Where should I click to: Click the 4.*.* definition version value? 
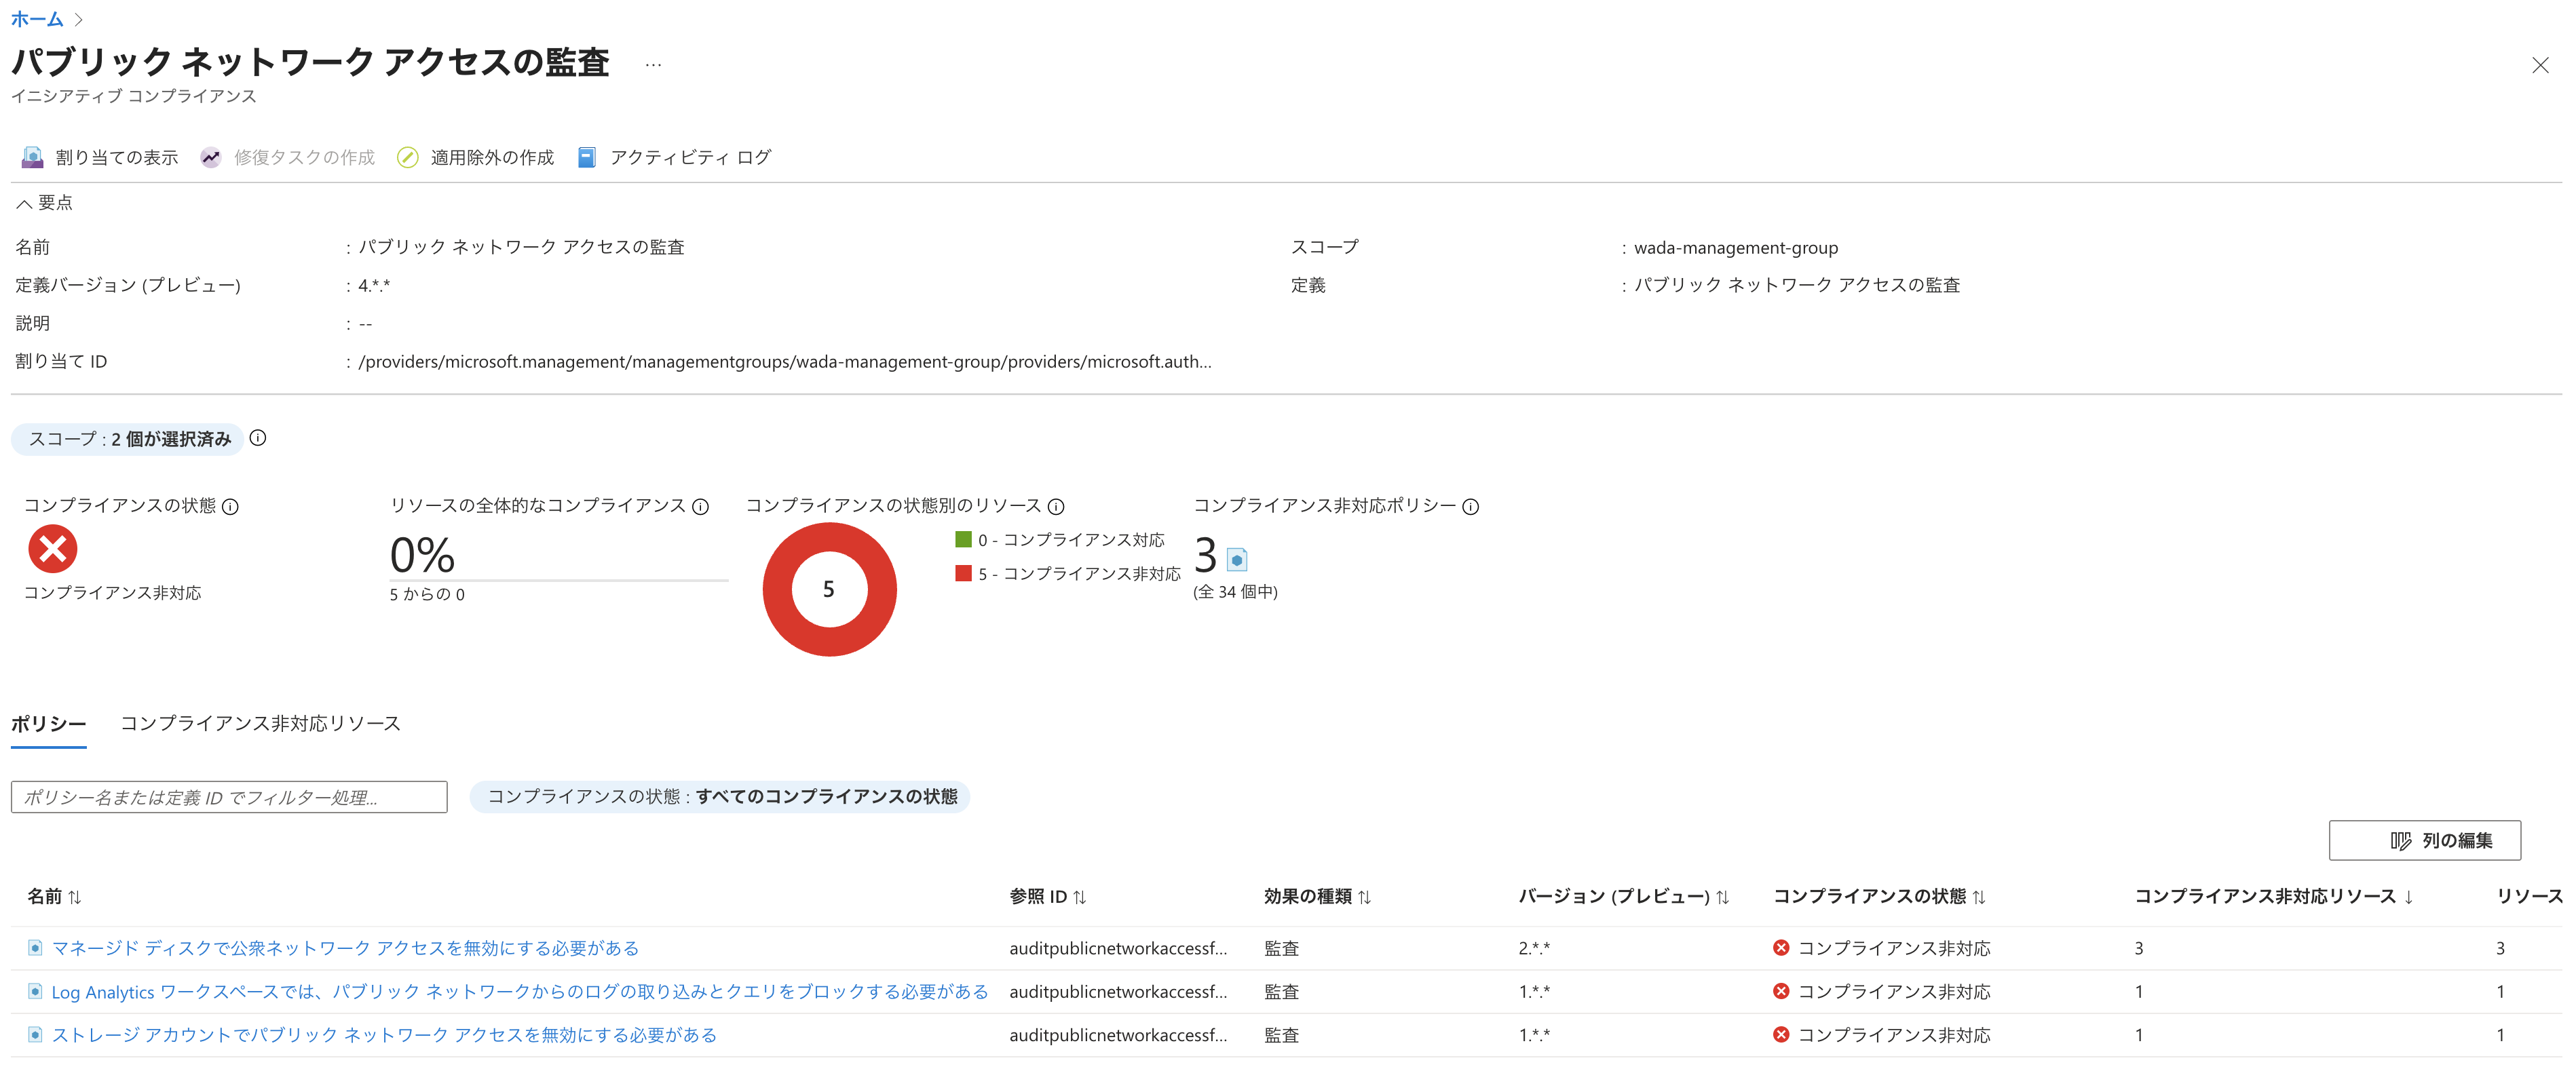point(374,285)
